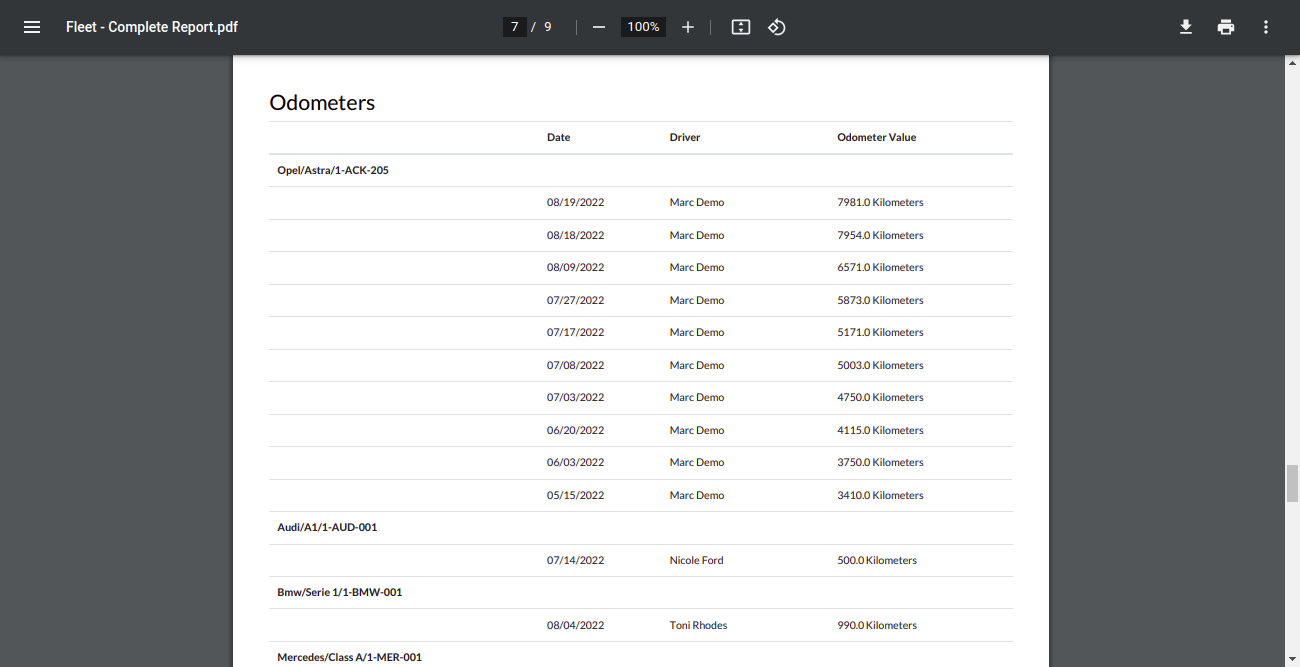
Task: Click the date 06/20/2022
Action: [575, 430]
